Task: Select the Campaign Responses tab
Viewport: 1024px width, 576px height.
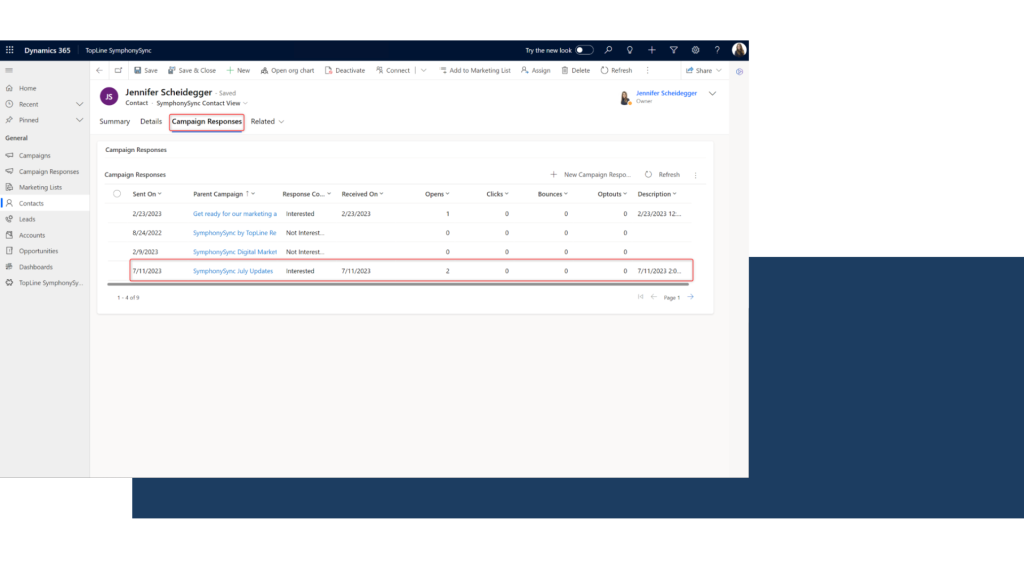Action: coord(206,121)
